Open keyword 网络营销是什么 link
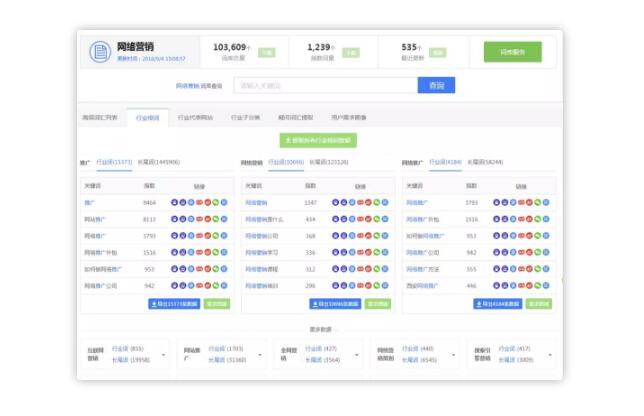The image size is (644, 416). tap(264, 220)
